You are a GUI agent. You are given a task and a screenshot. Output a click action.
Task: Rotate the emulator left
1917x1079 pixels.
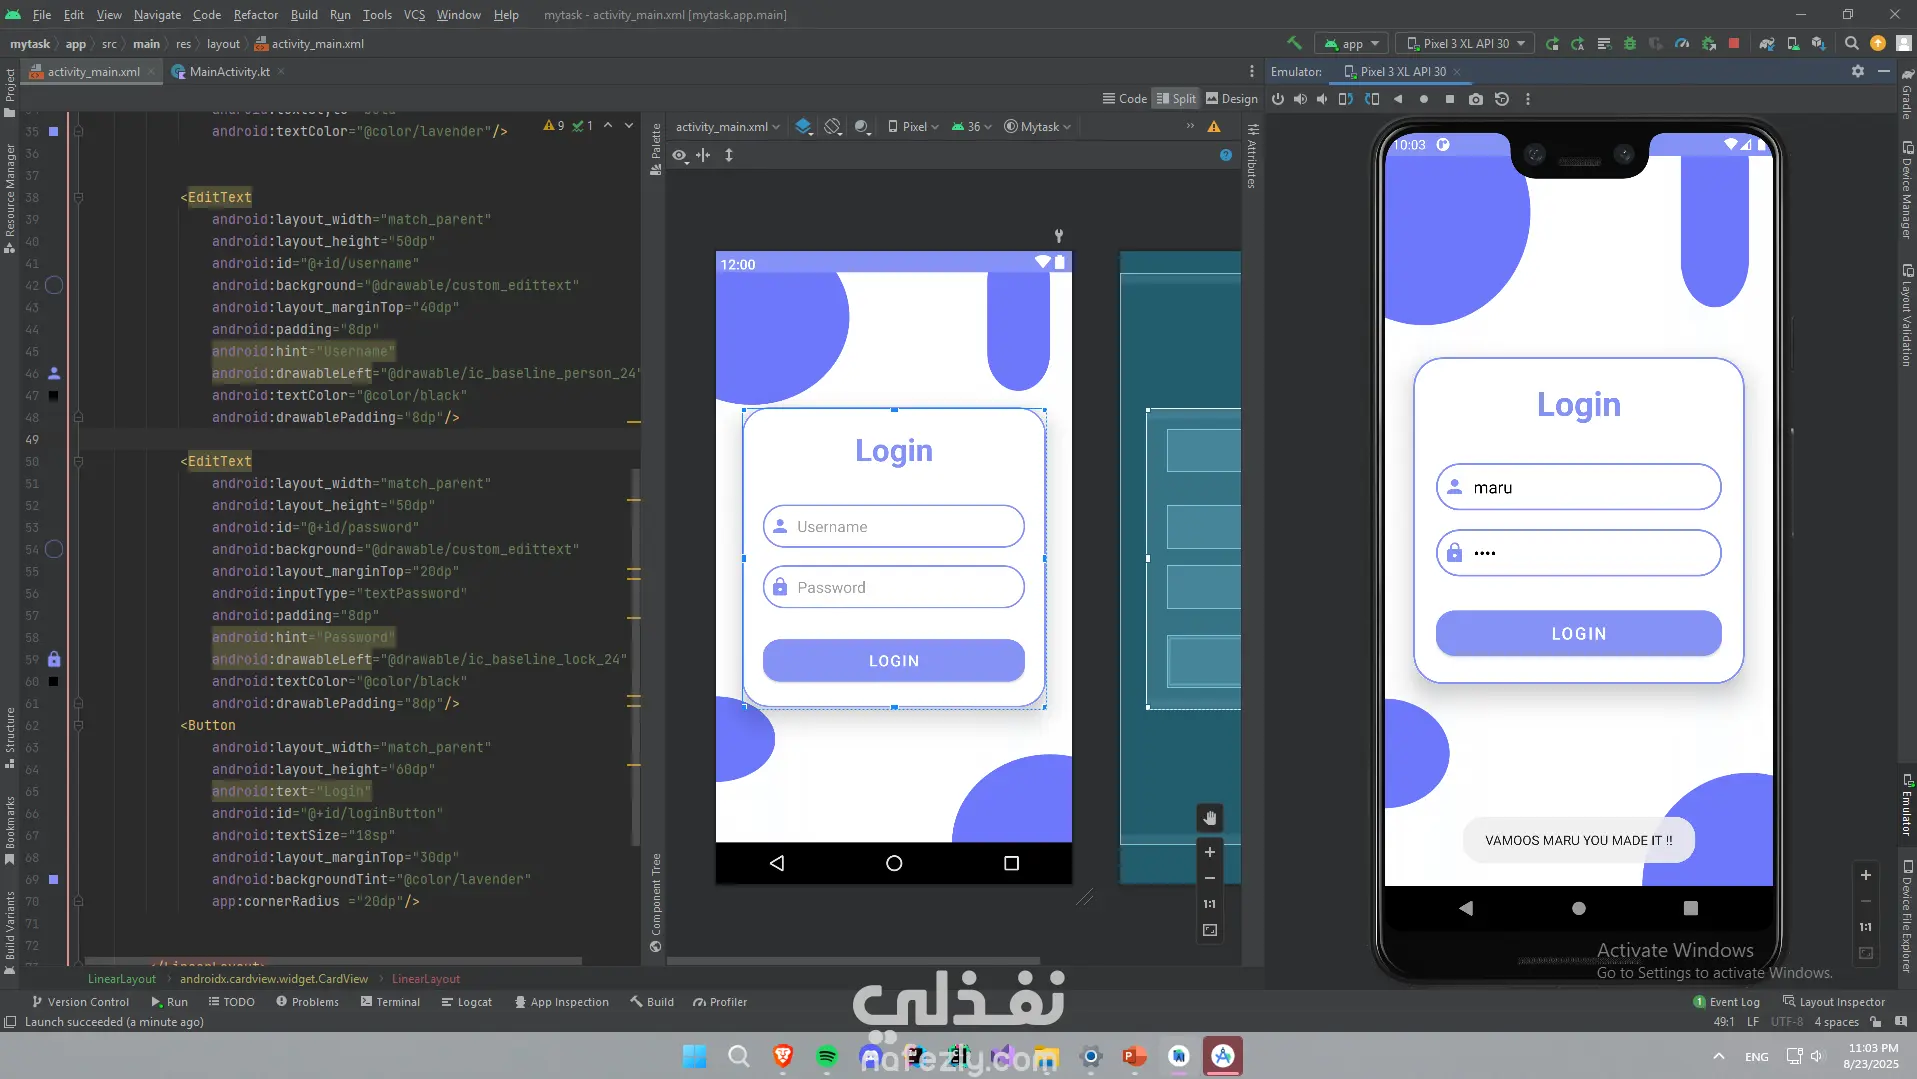point(1346,99)
